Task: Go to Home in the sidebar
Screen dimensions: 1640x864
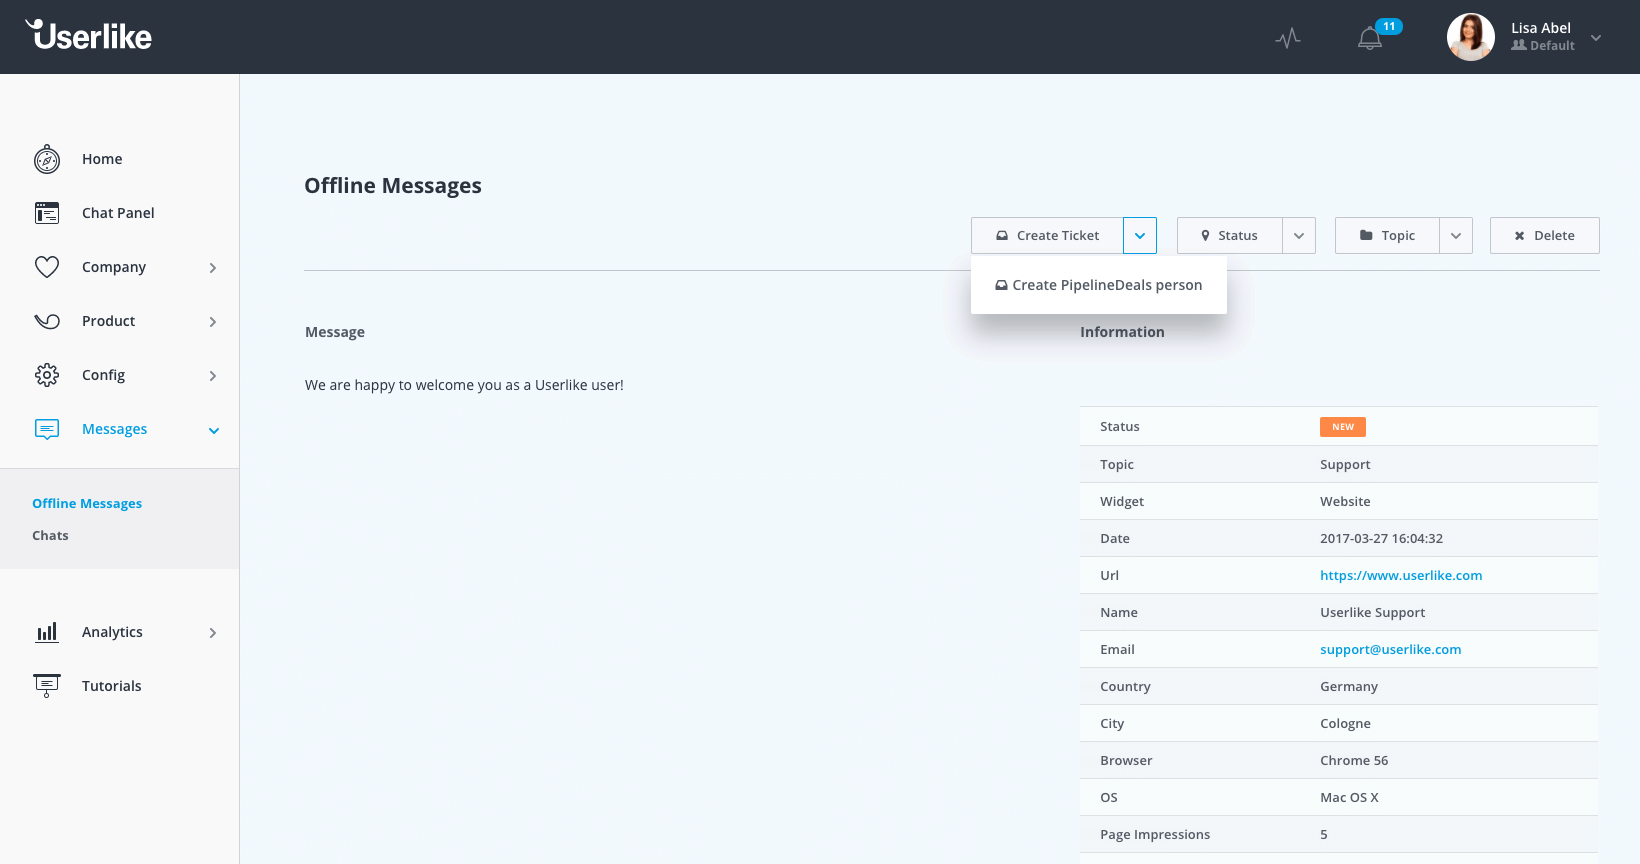Action: click(x=102, y=159)
